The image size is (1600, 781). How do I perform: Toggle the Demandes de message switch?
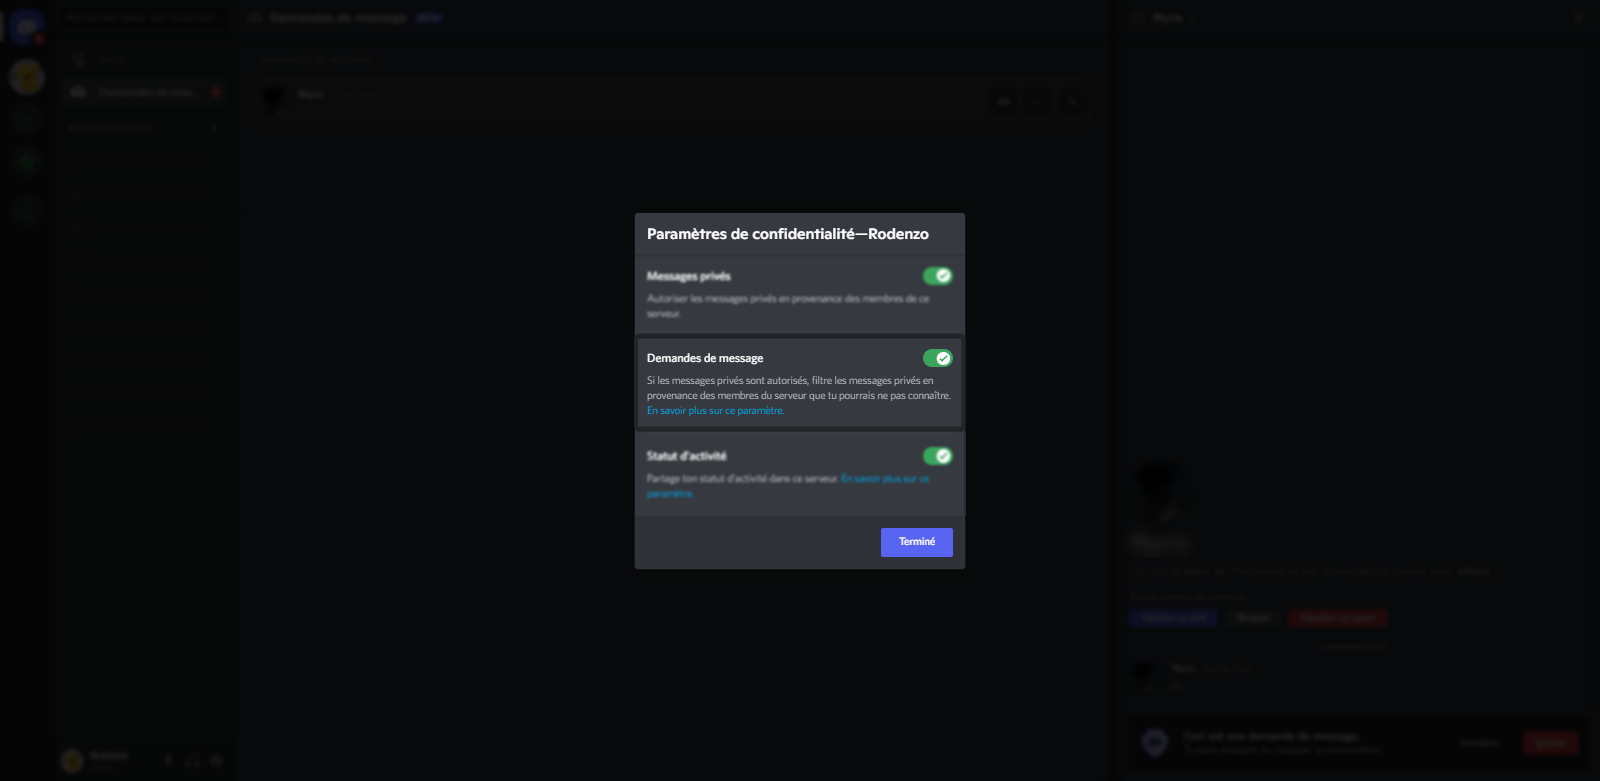[x=937, y=358]
